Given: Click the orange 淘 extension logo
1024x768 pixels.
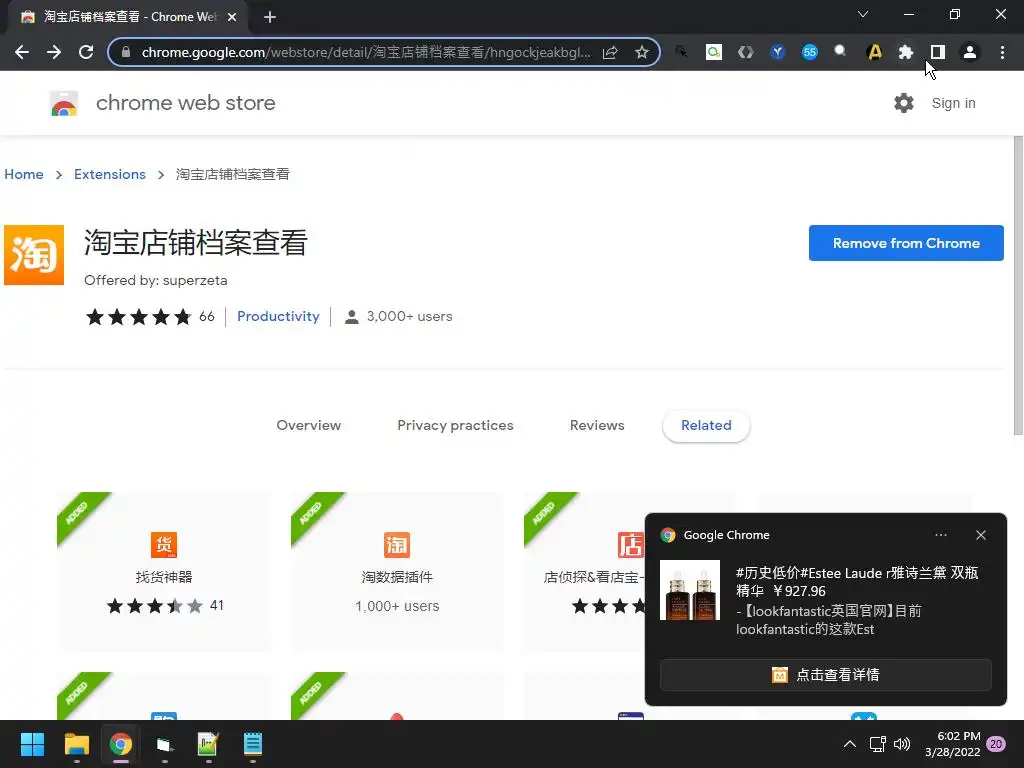Looking at the screenshot, I should 34,255.
